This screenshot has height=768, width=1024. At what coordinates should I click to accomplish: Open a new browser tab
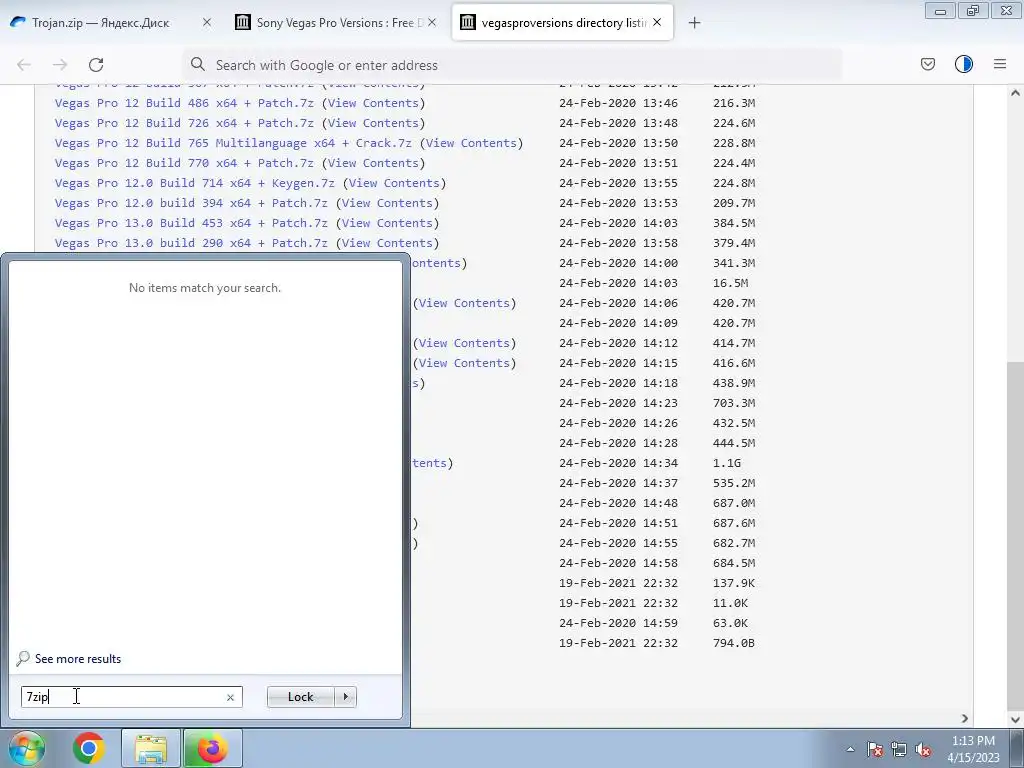(x=694, y=23)
